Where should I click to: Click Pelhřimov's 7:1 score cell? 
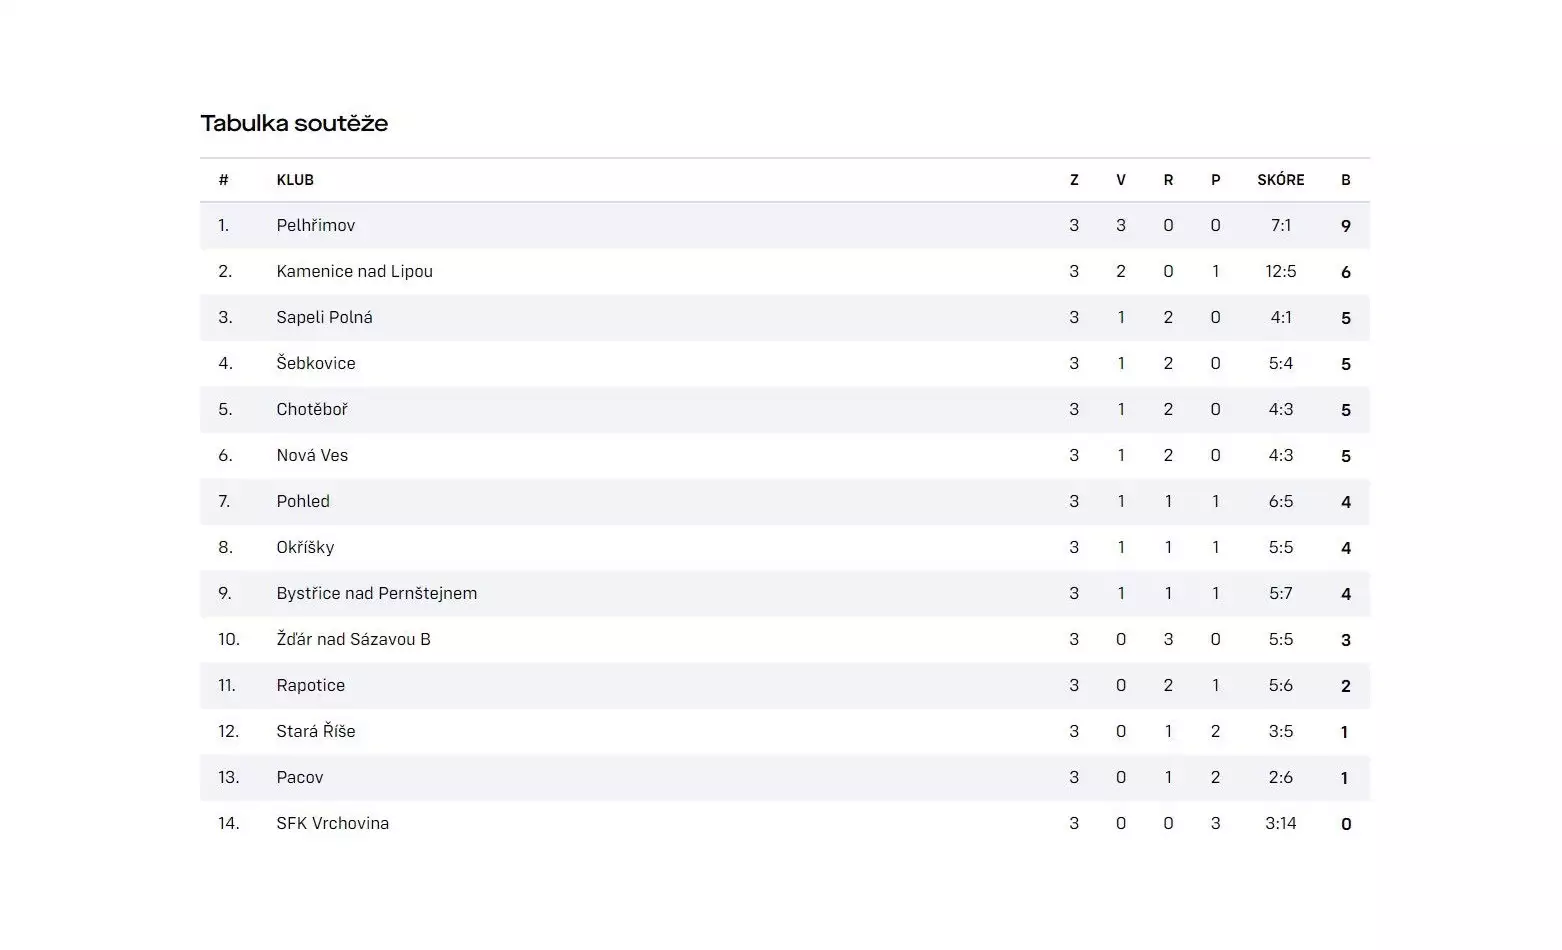pyautogui.click(x=1281, y=225)
